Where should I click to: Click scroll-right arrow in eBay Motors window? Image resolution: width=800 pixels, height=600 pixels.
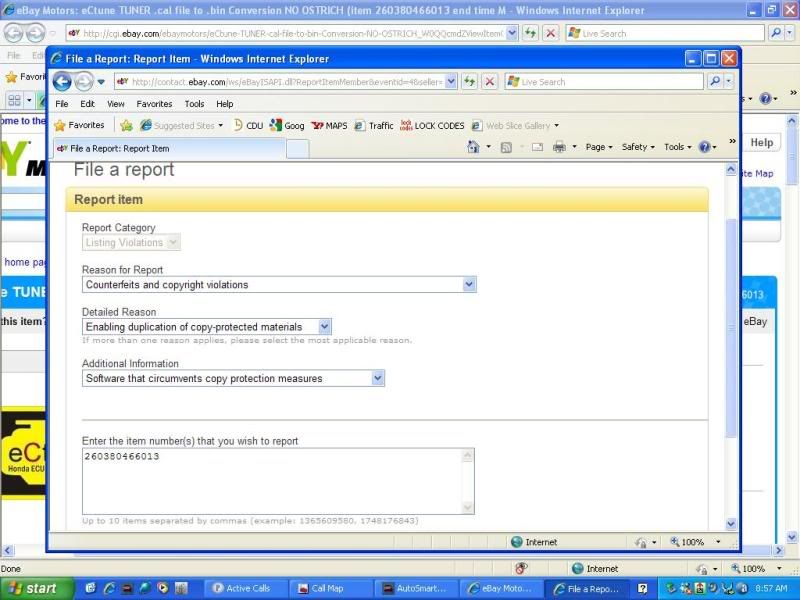(x=779, y=551)
